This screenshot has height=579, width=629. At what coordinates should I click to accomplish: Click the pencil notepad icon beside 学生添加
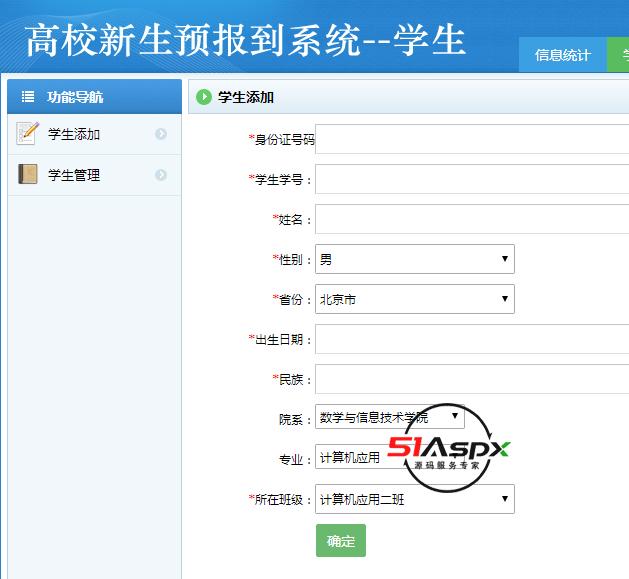tap(27, 134)
